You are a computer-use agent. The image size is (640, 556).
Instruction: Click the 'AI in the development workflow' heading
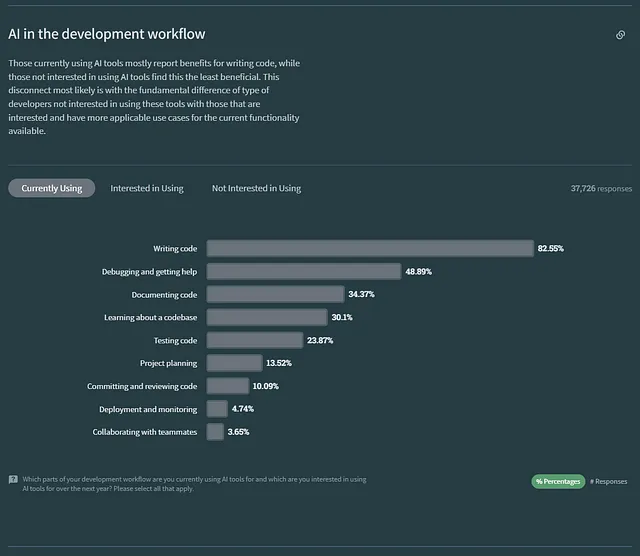tap(107, 34)
